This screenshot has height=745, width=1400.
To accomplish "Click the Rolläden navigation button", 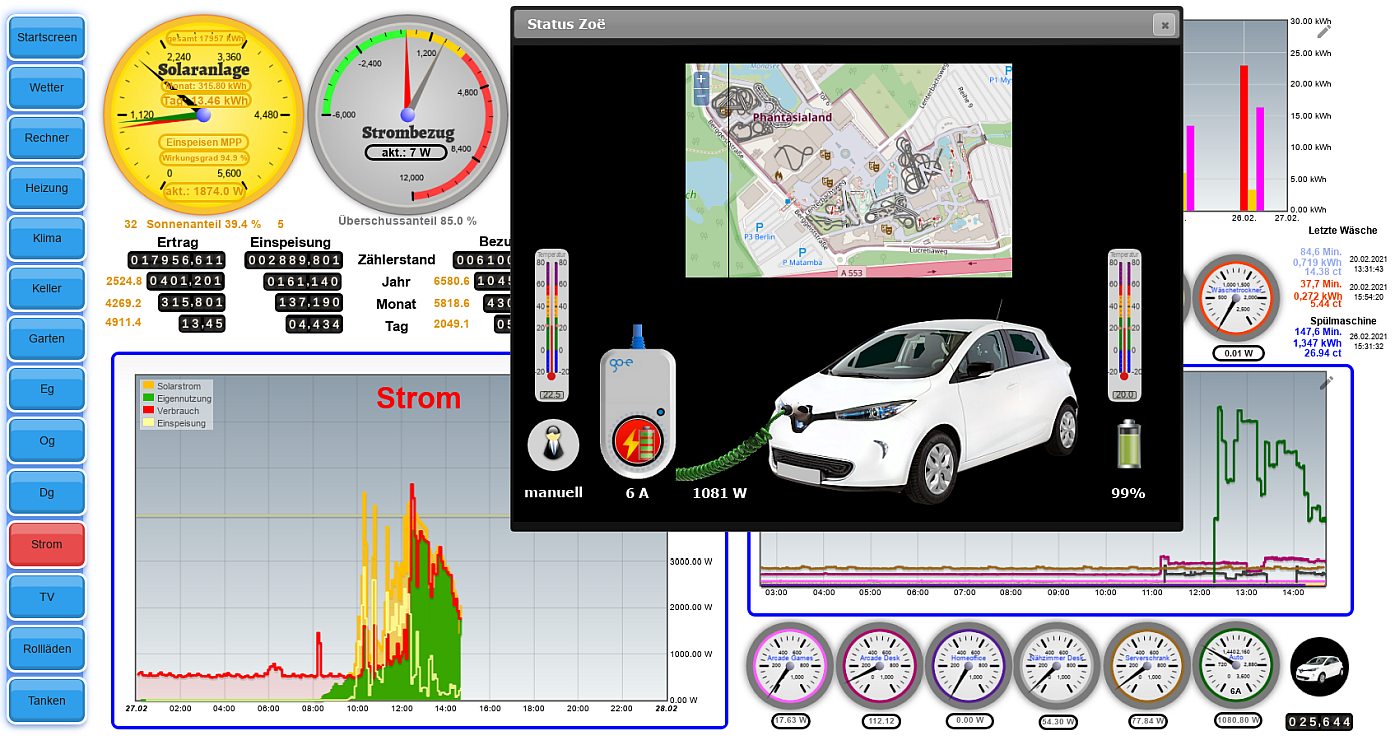I will pos(47,649).
